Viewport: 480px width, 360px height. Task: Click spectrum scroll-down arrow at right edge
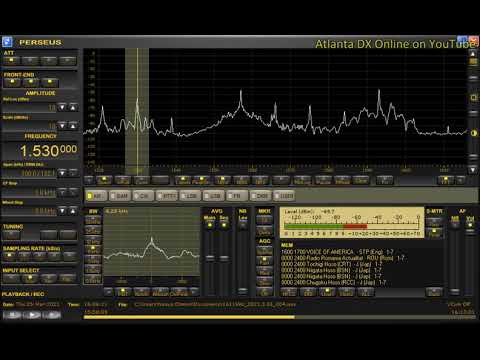point(473,170)
